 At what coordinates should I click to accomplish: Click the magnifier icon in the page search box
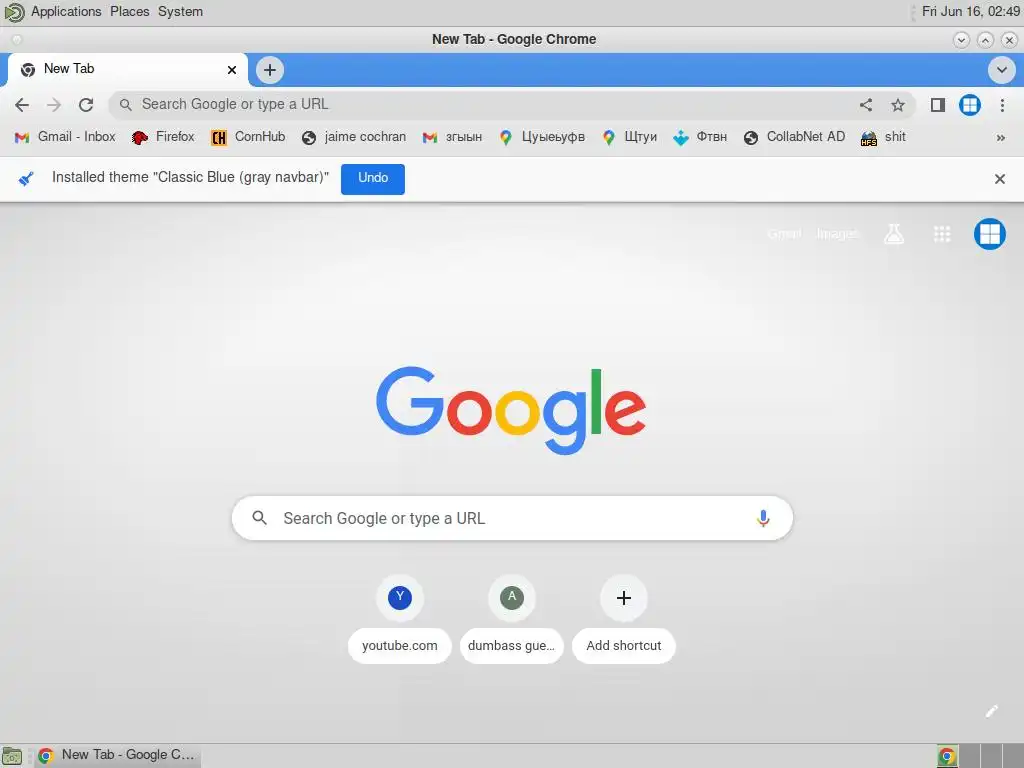click(x=259, y=518)
